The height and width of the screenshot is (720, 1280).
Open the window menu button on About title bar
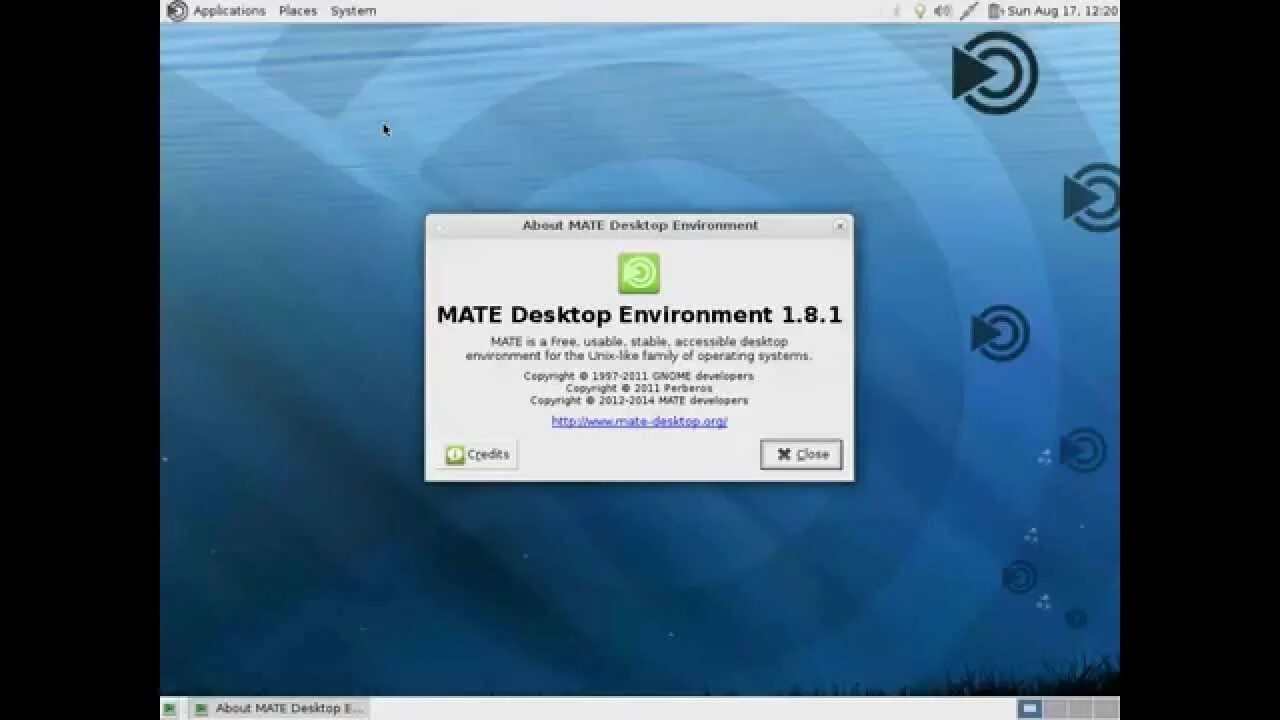pos(440,226)
